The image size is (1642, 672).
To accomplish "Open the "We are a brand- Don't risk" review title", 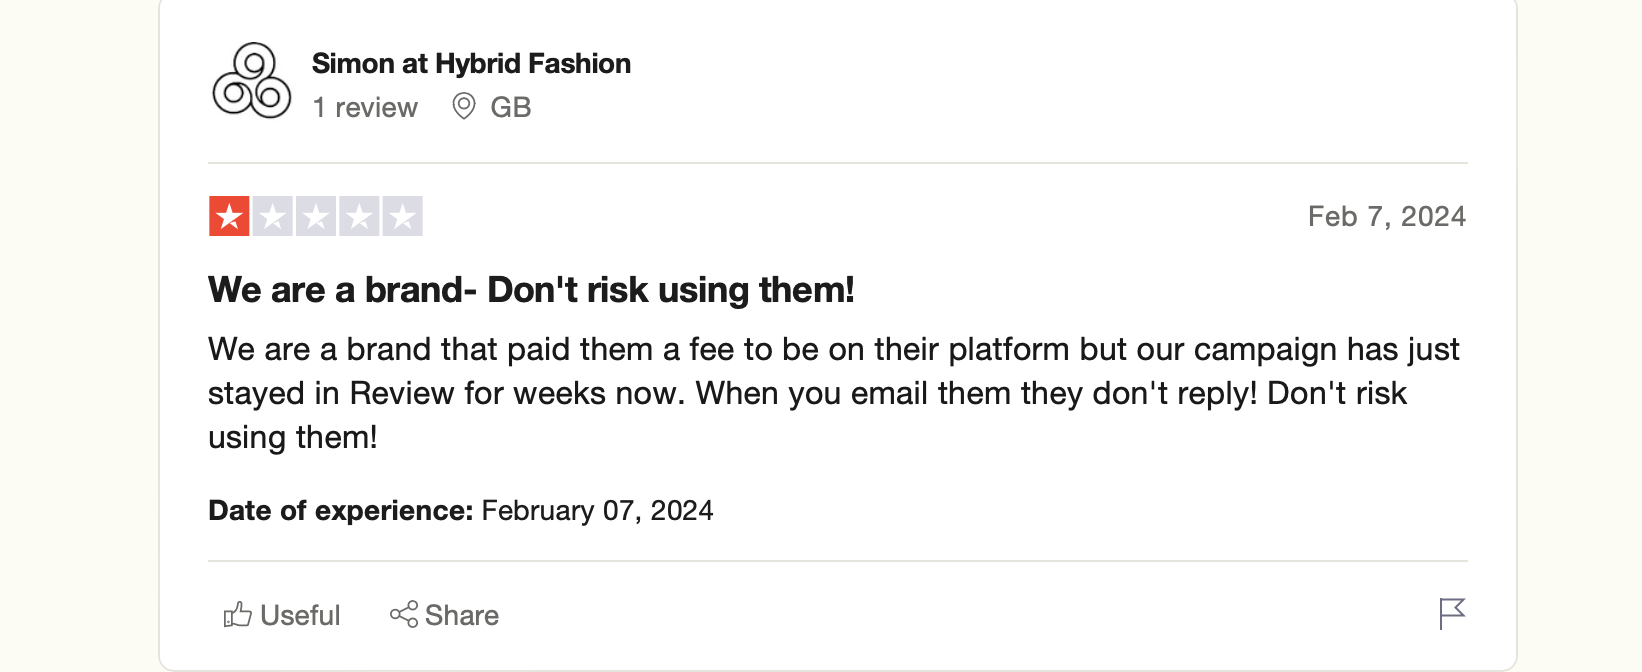I will pos(531,290).
